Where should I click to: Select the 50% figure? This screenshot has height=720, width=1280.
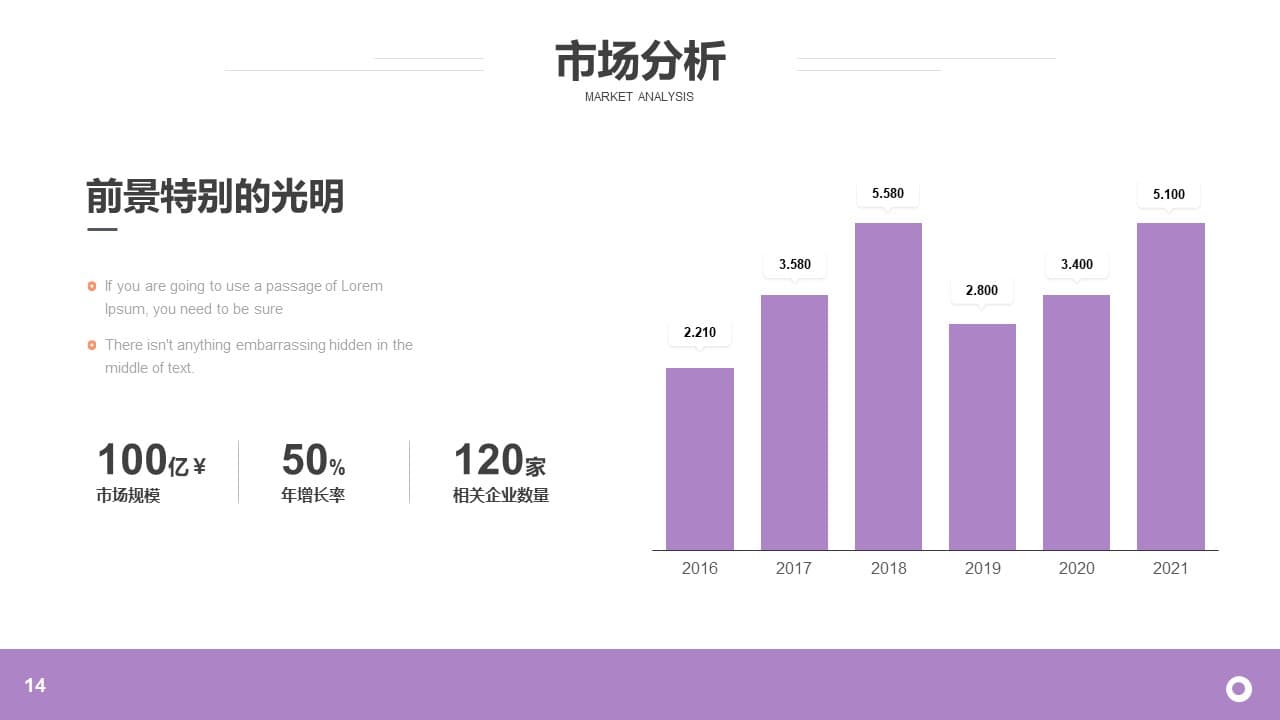tap(313, 461)
